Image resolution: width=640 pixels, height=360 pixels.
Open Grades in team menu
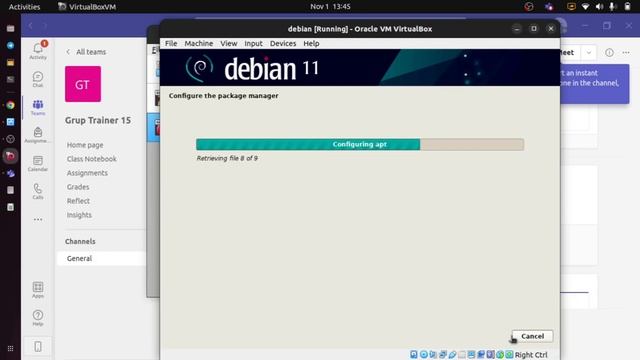[78, 187]
